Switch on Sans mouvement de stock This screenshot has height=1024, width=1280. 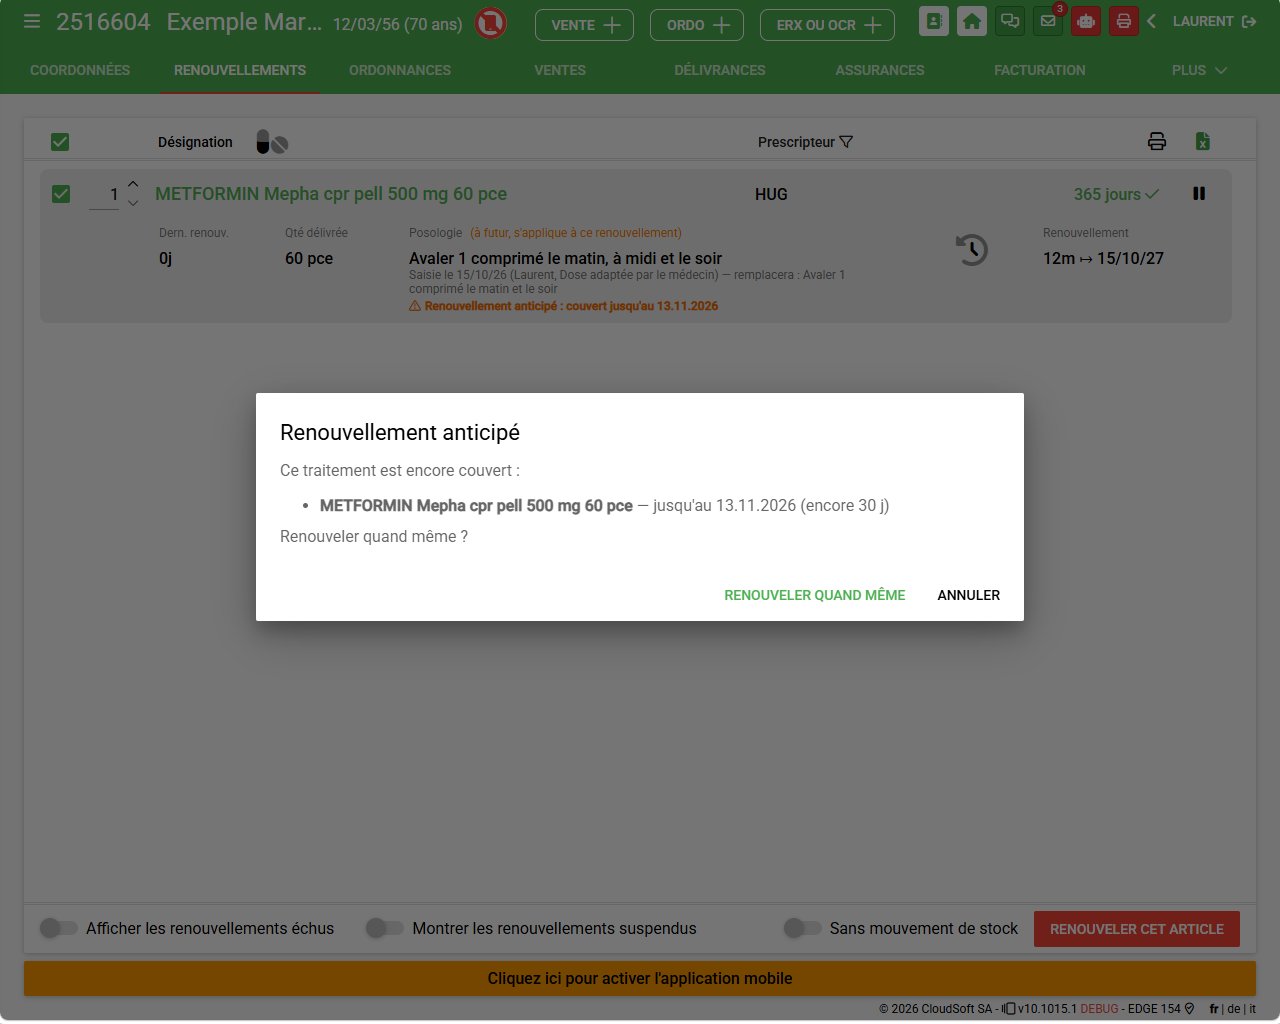click(x=802, y=928)
